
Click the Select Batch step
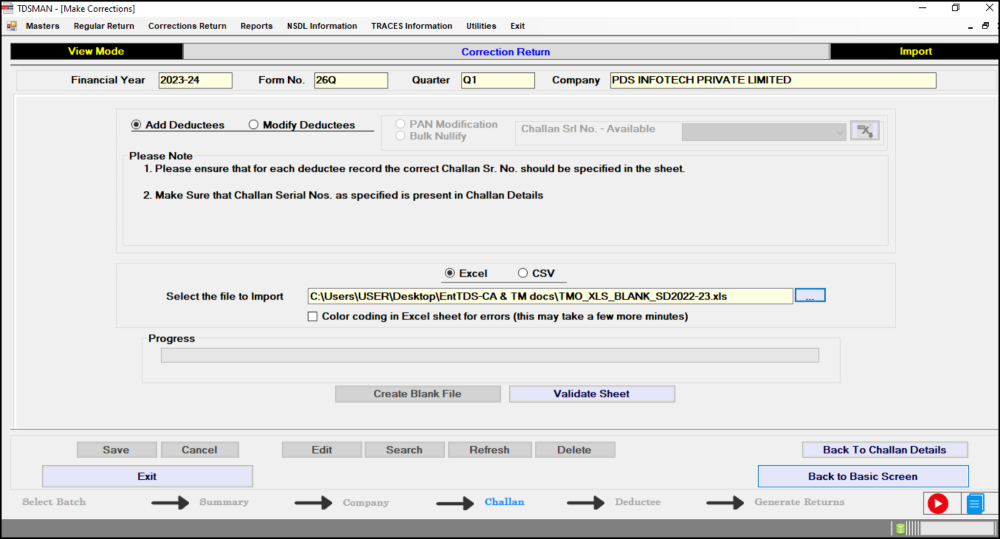(54, 502)
